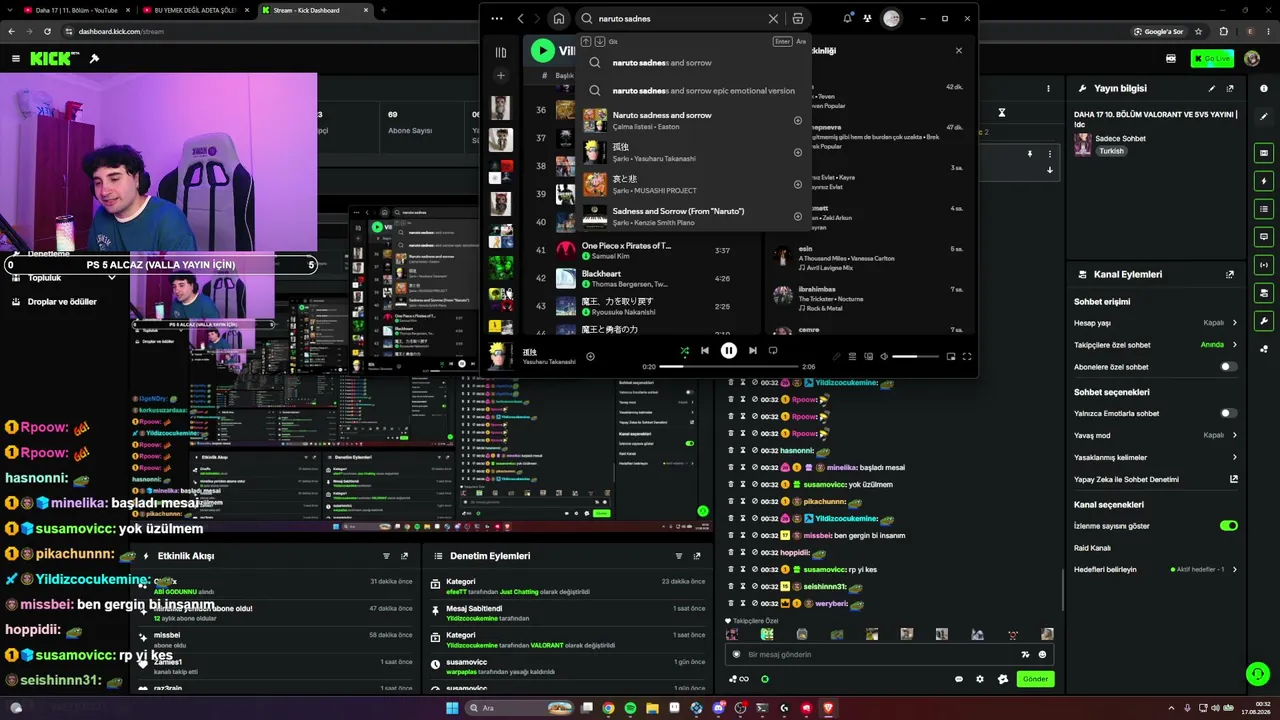
Task: Reload the Kick dashboard page
Action: 47,31
